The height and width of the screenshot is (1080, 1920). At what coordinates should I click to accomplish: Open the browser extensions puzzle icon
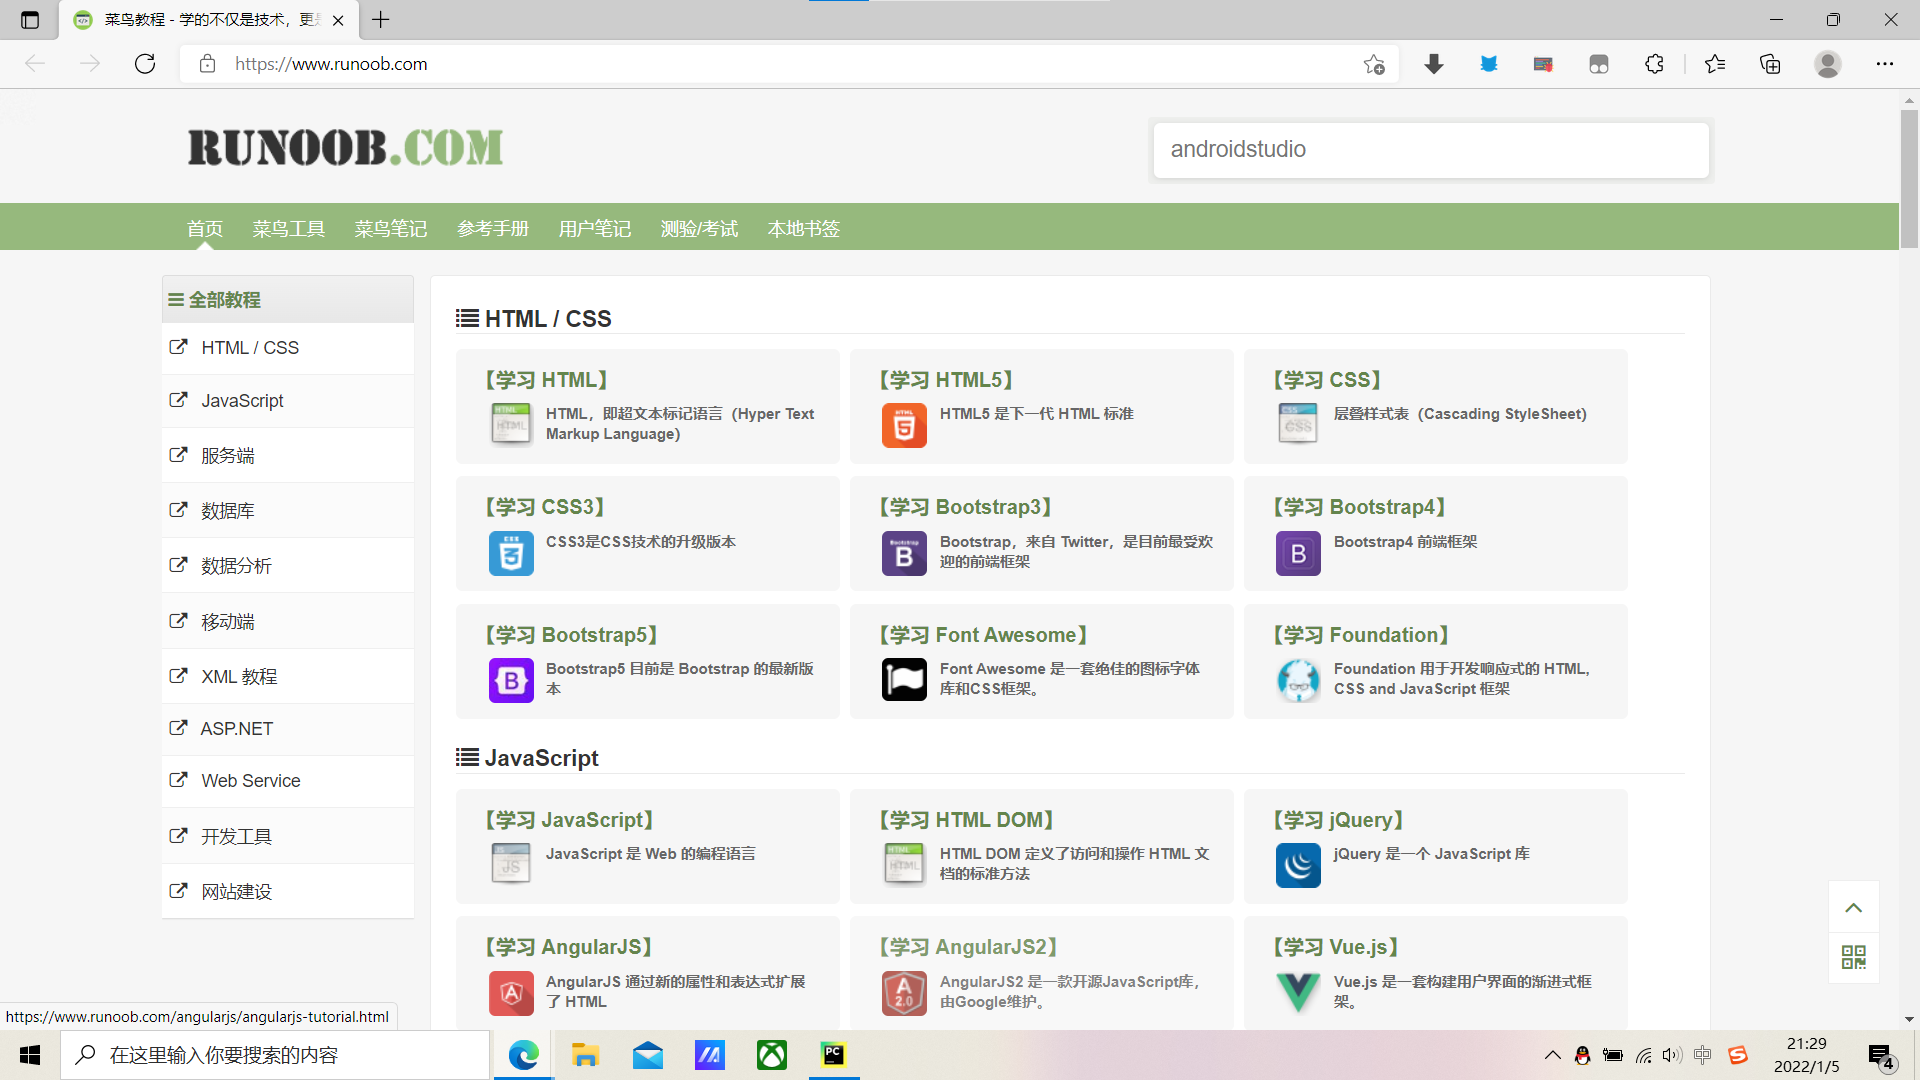point(1654,64)
